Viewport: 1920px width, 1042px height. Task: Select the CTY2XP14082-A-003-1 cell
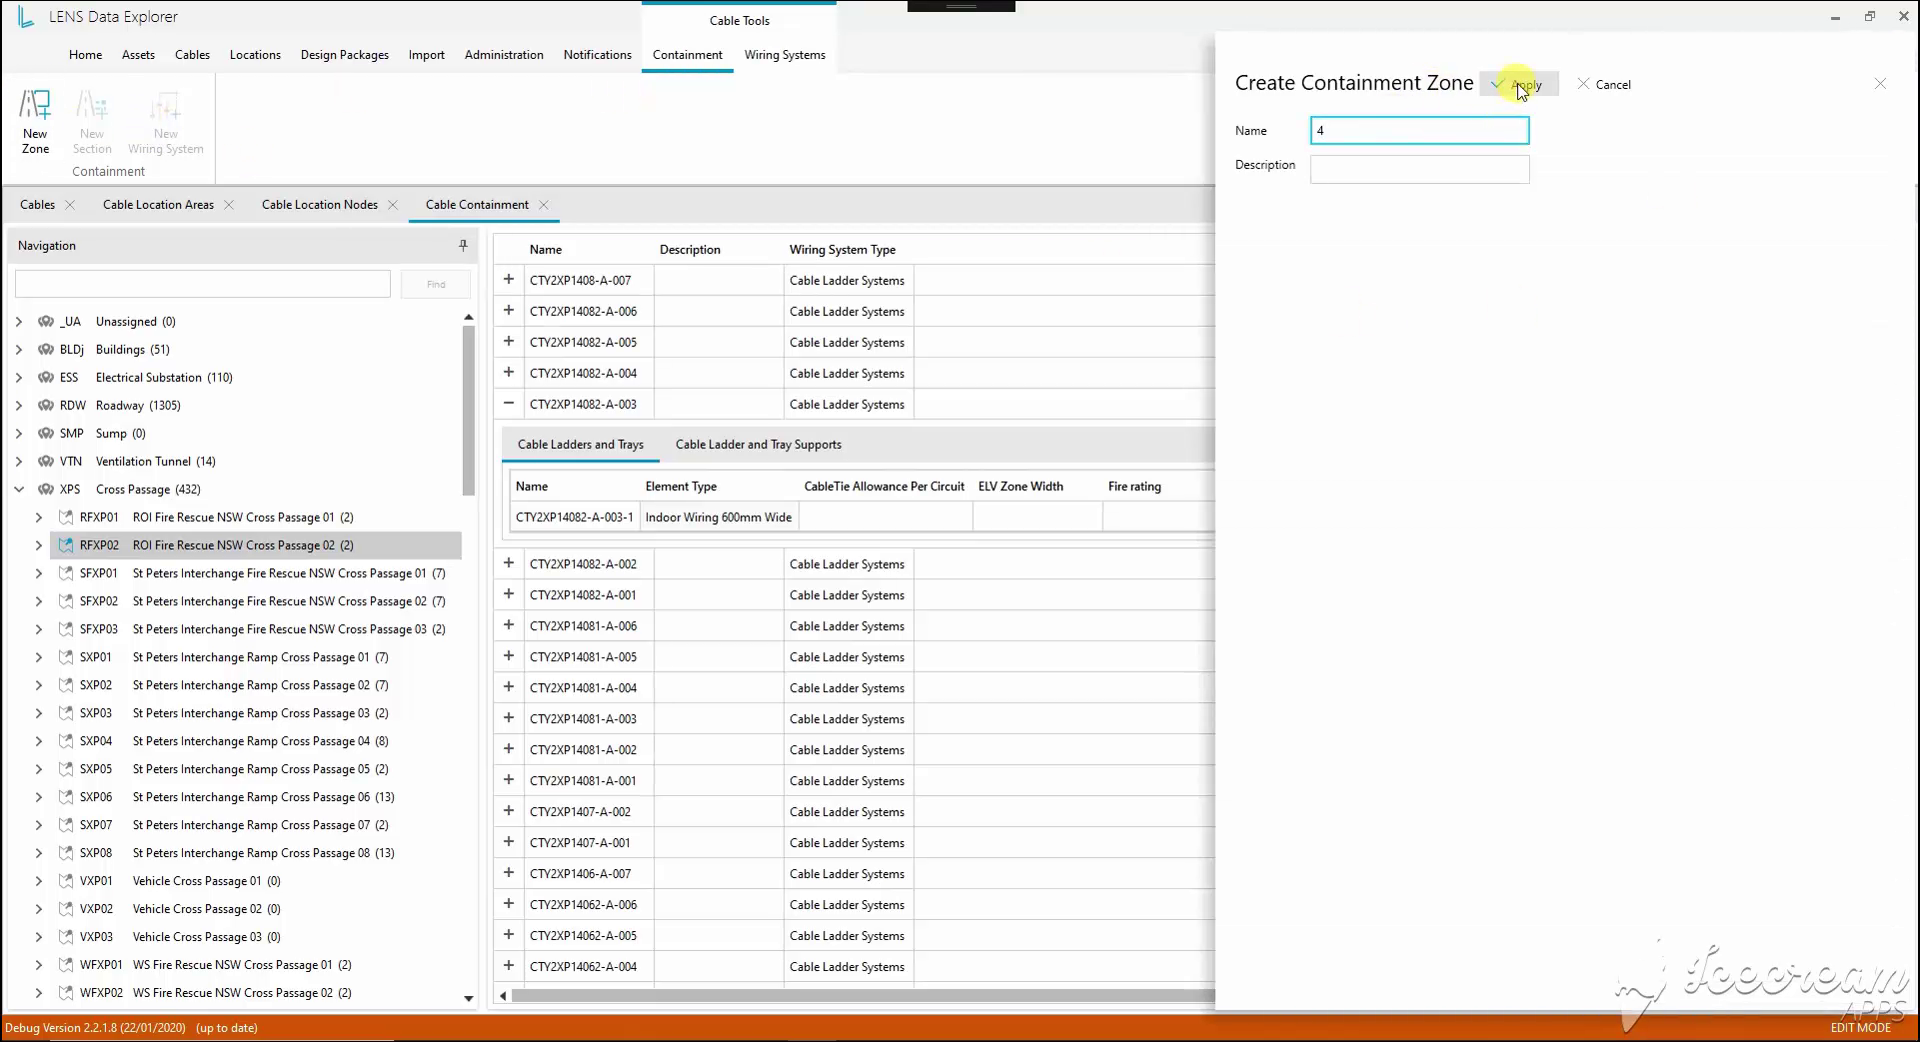(575, 517)
